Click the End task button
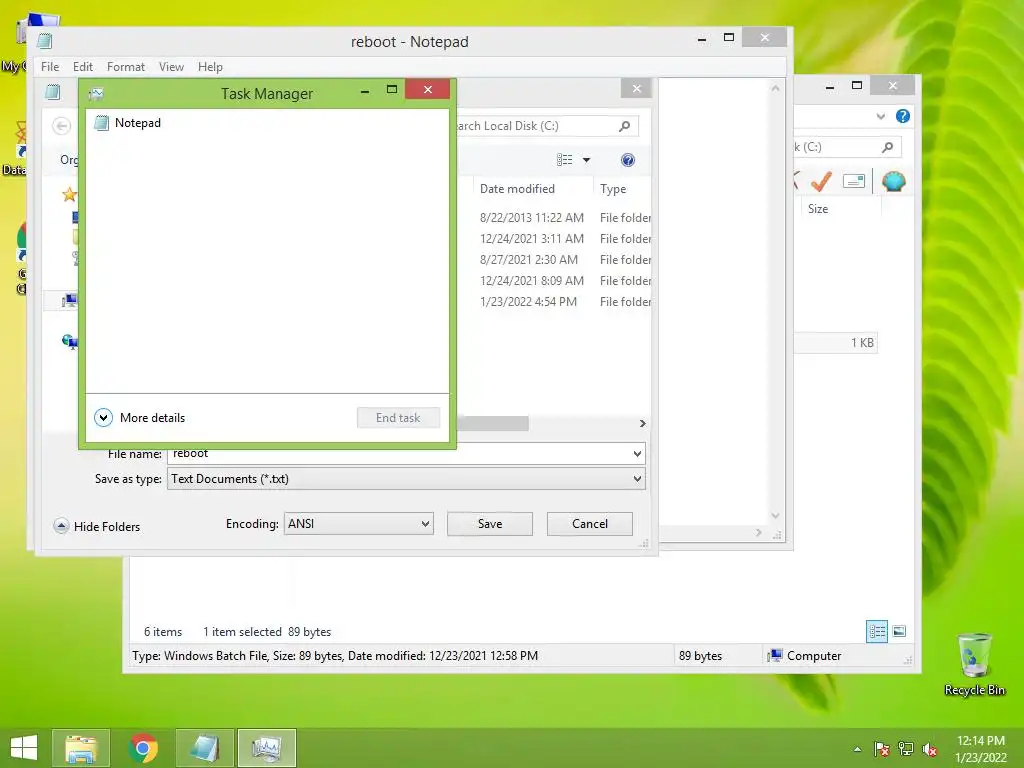This screenshot has width=1024, height=768. point(398,417)
